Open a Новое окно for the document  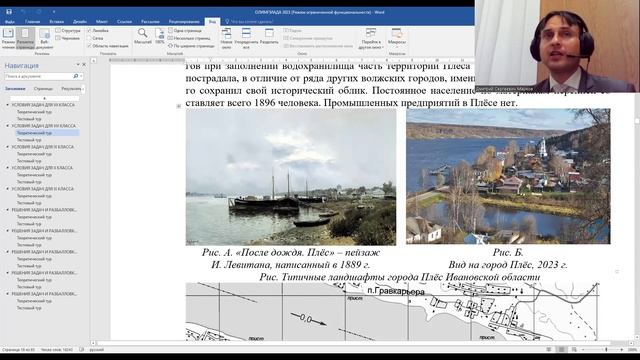click(226, 39)
